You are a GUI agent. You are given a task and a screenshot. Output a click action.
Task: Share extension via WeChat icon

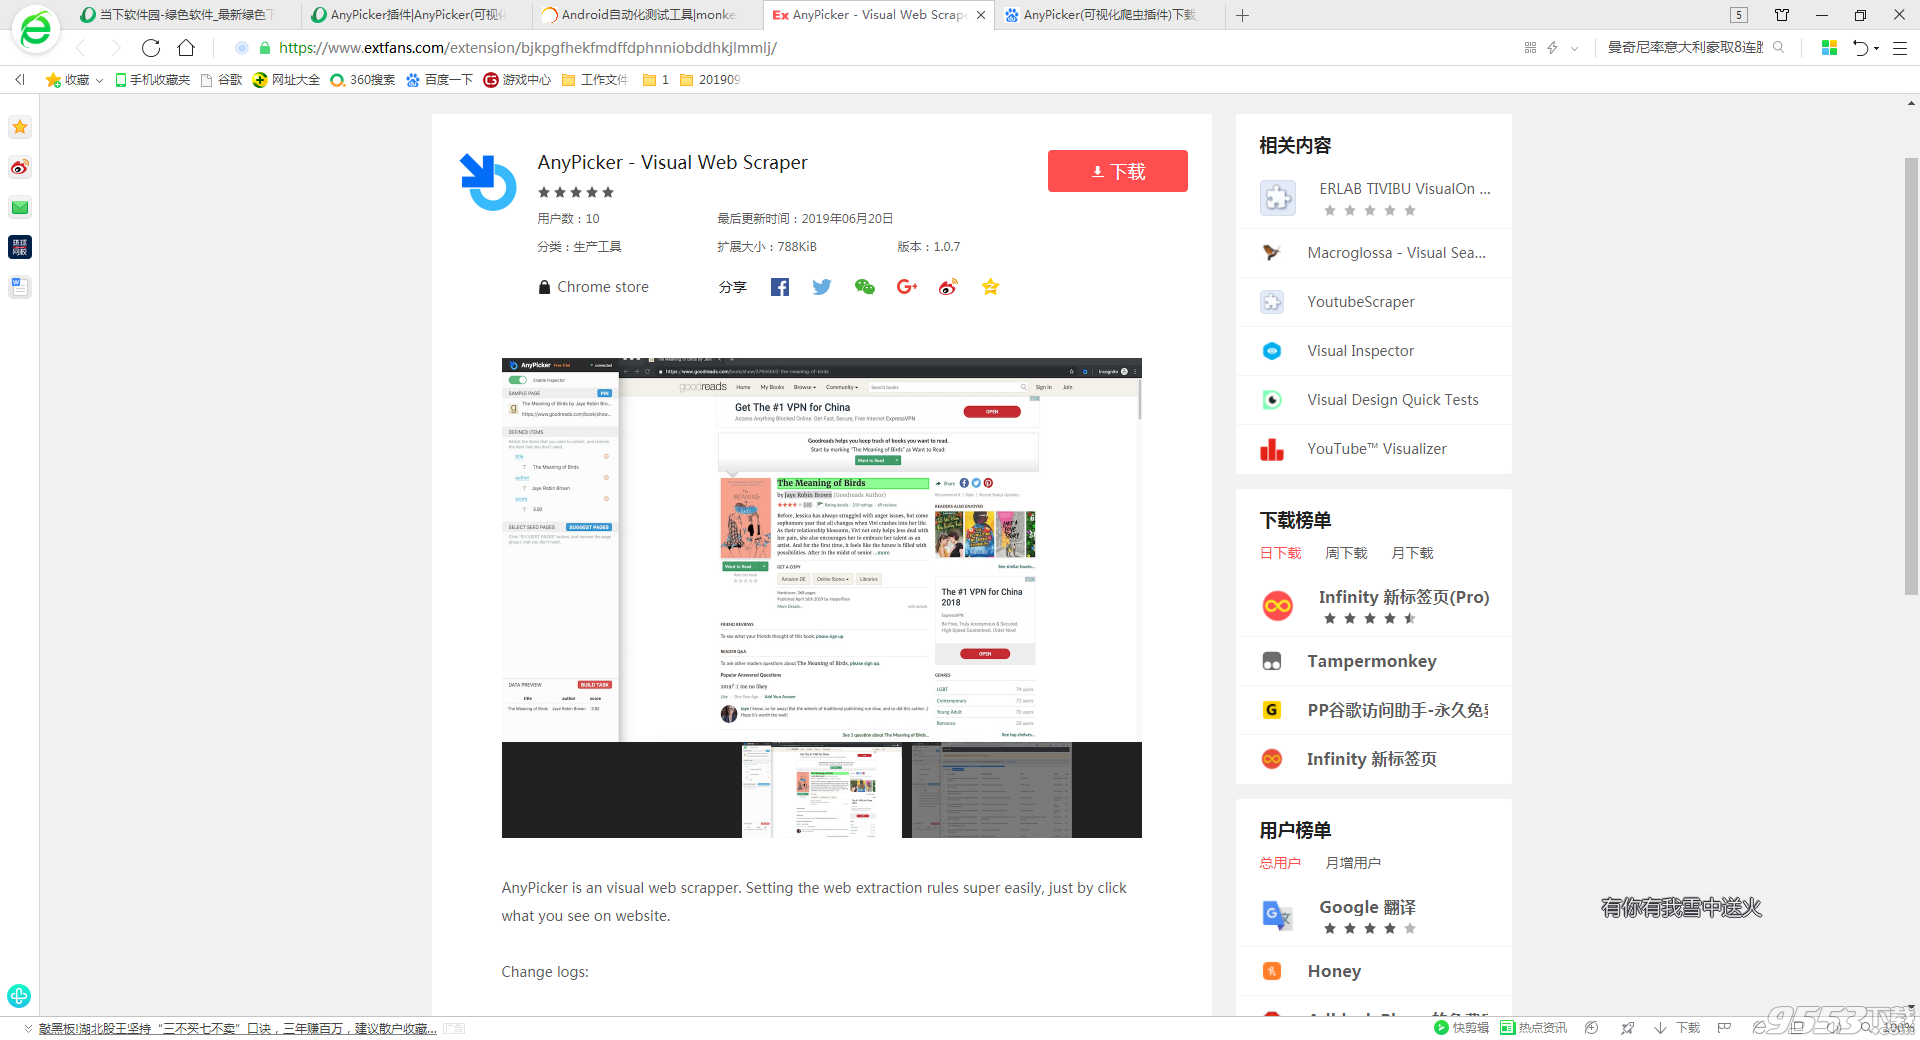point(865,287)
